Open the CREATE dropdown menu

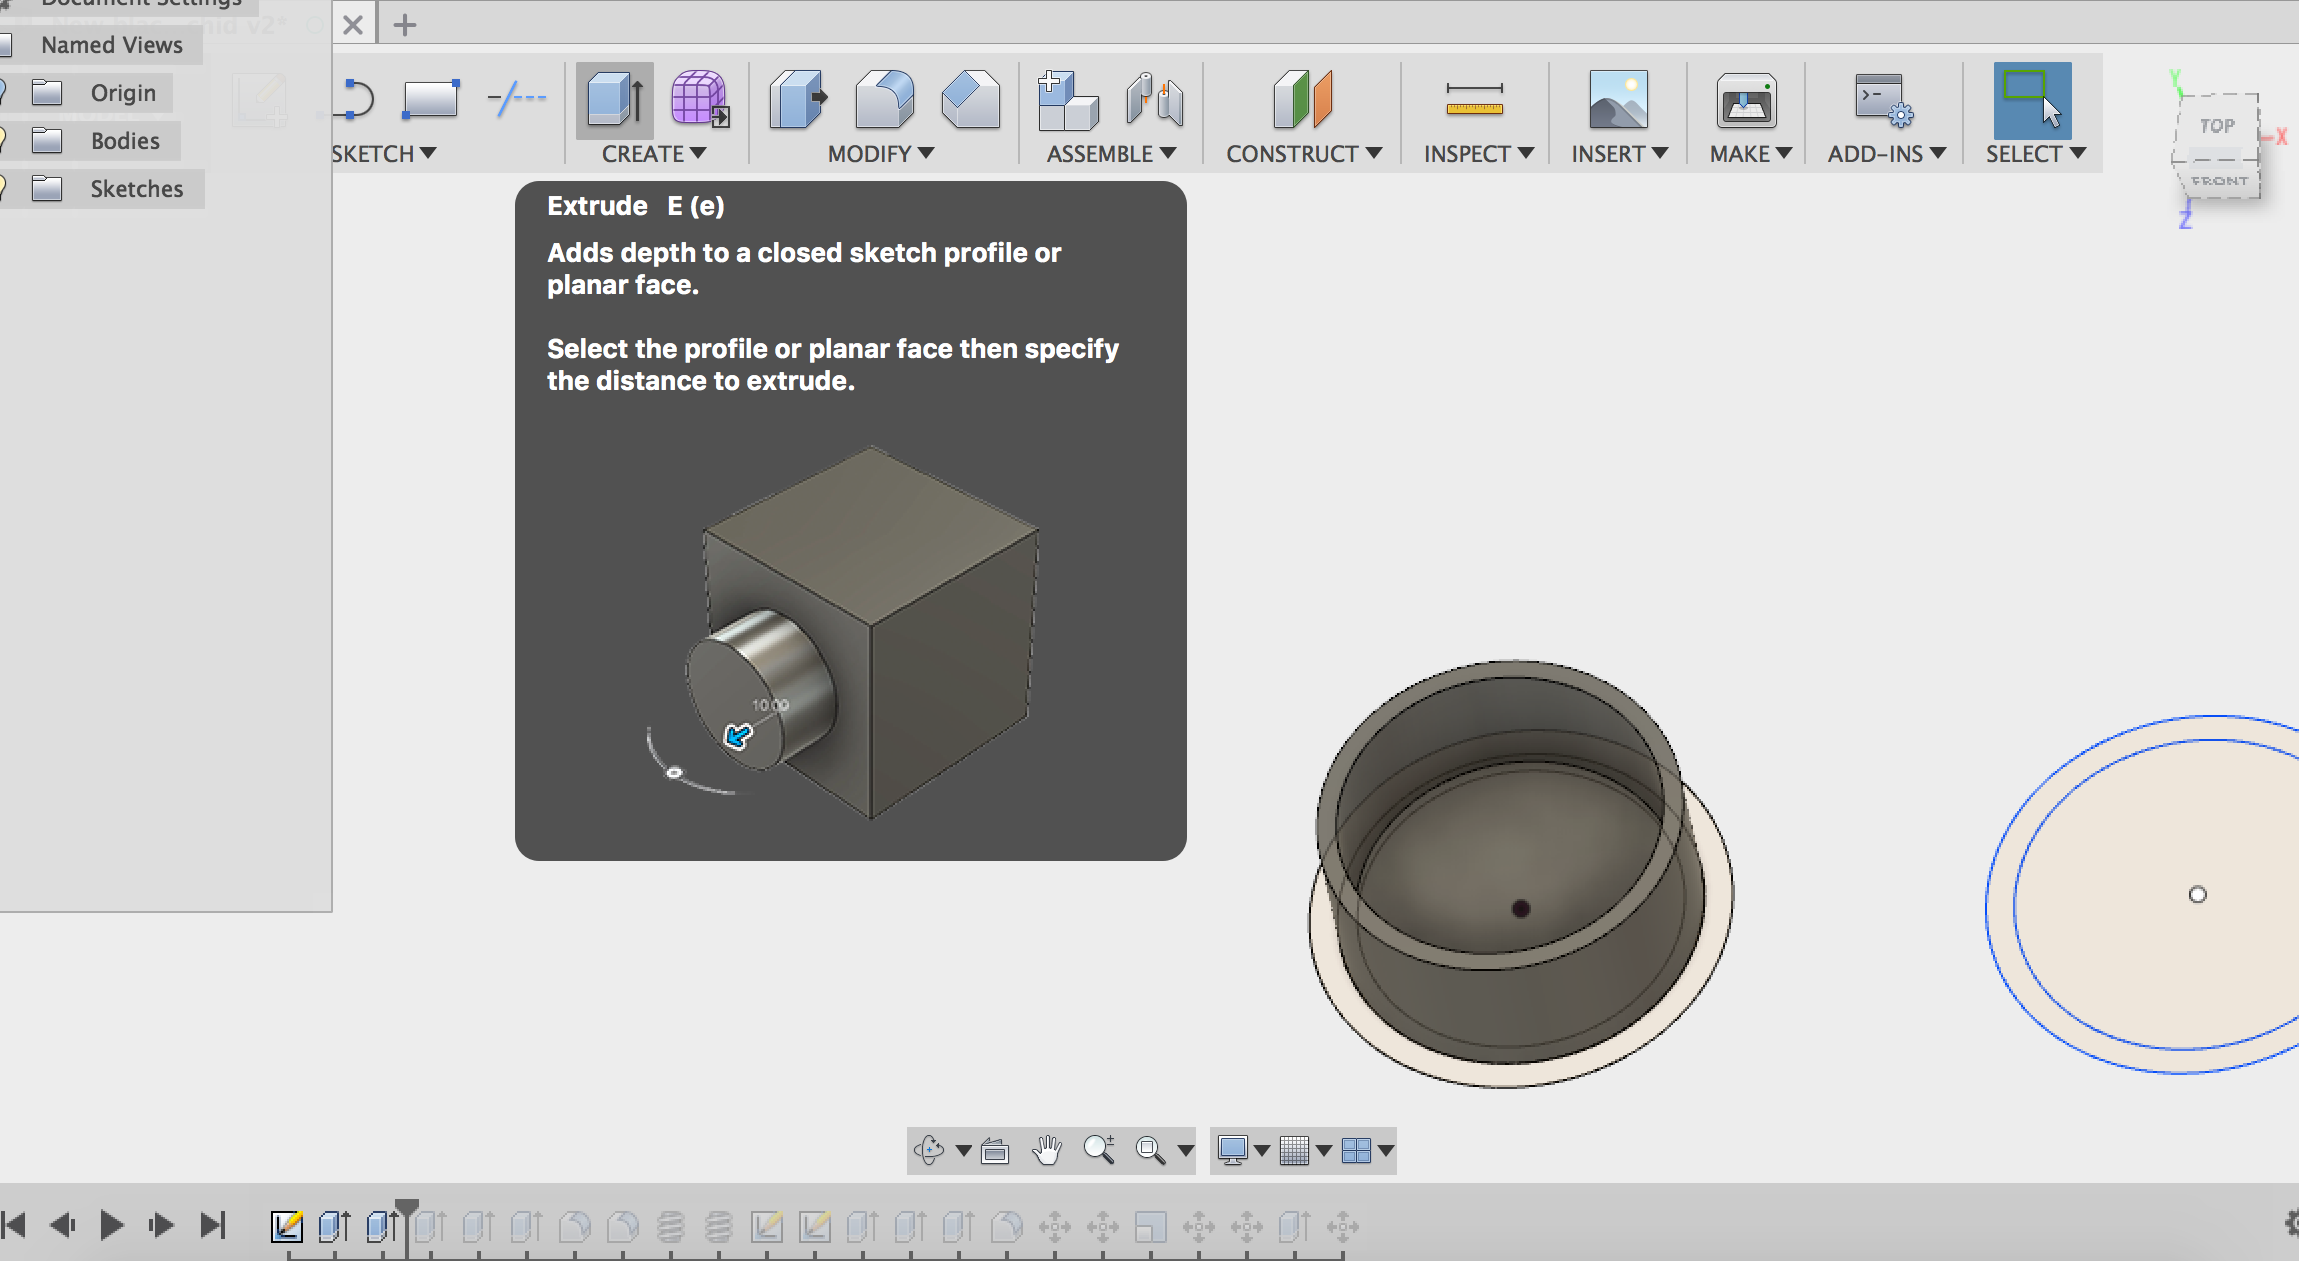[654, 154]
